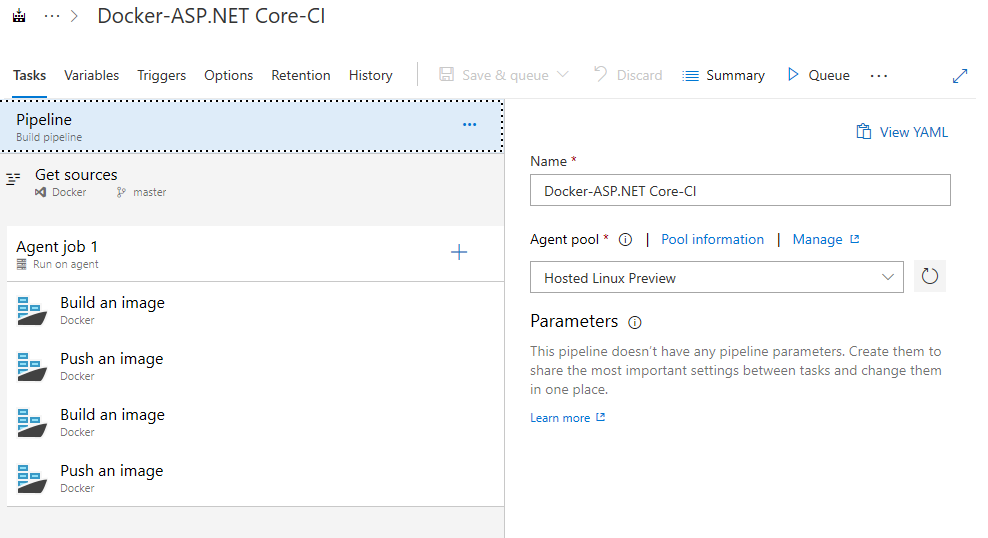This screenshot has height=538, width=988.
Task: Open the Pool information link
Action: click(712, 239)
